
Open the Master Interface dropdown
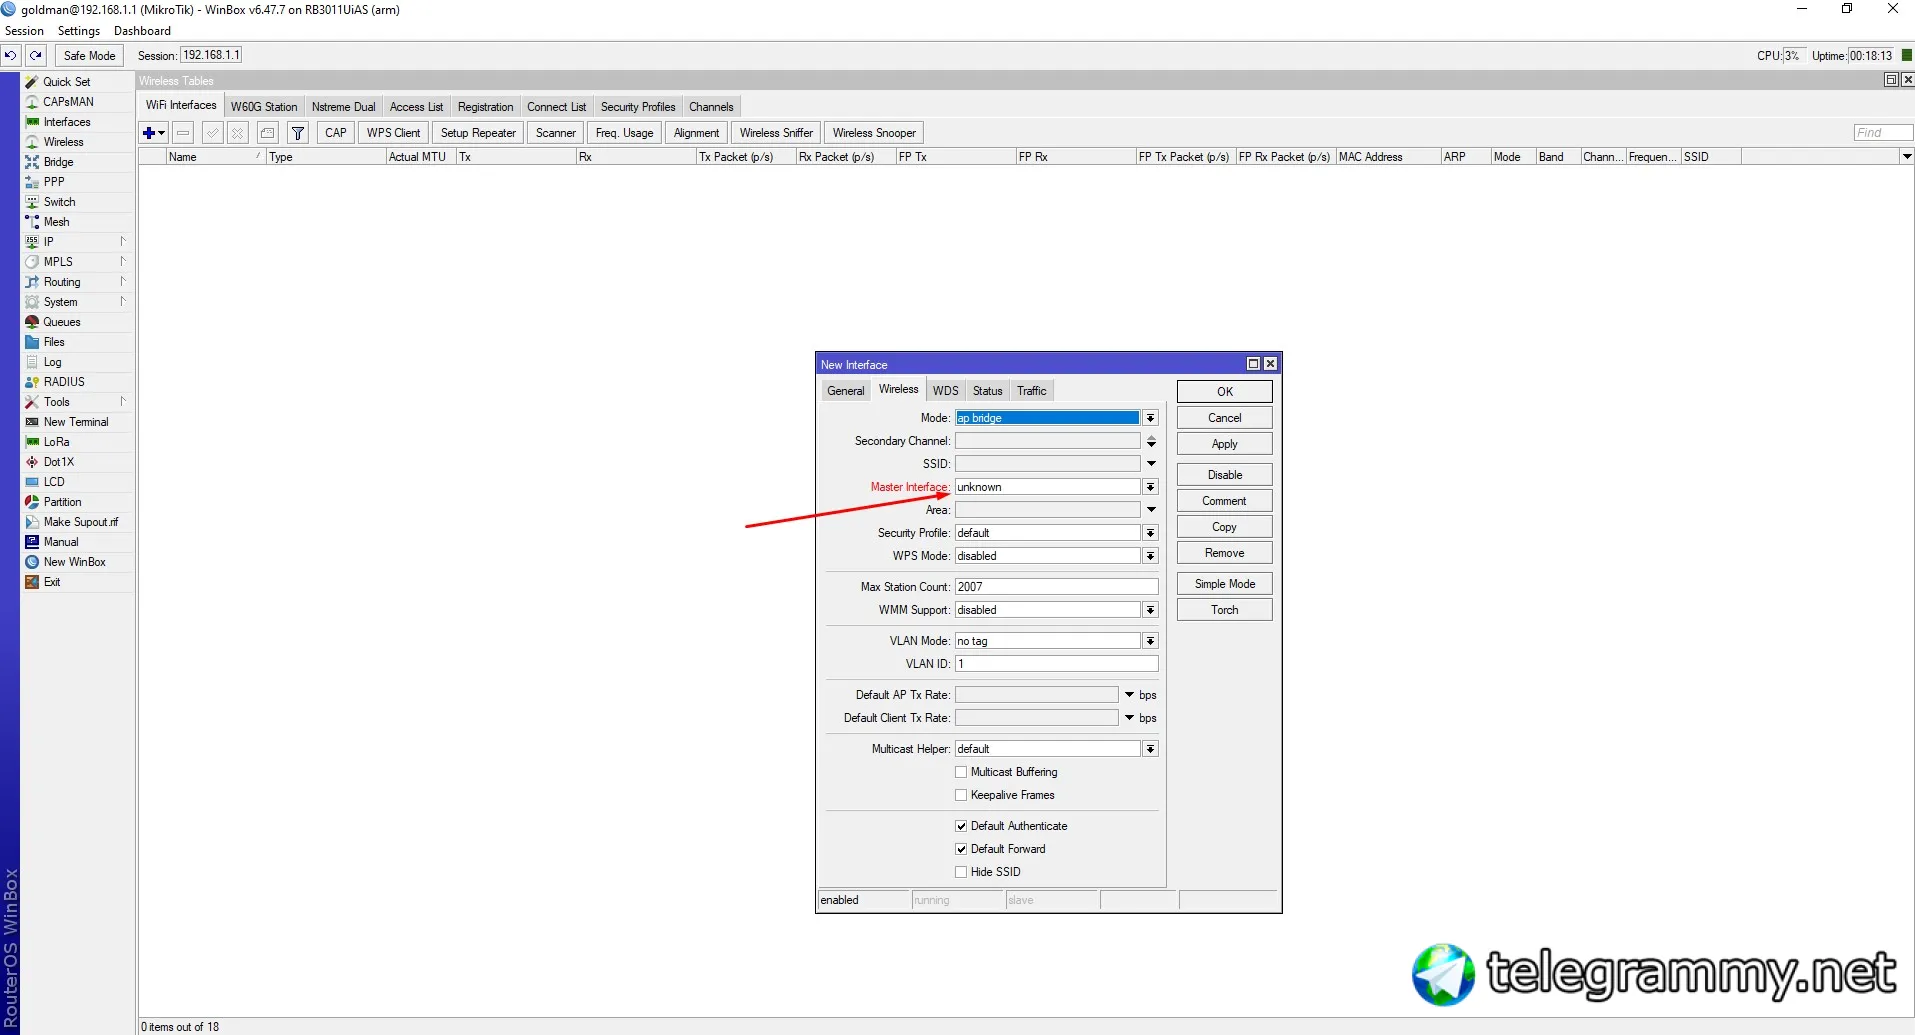1151,487
